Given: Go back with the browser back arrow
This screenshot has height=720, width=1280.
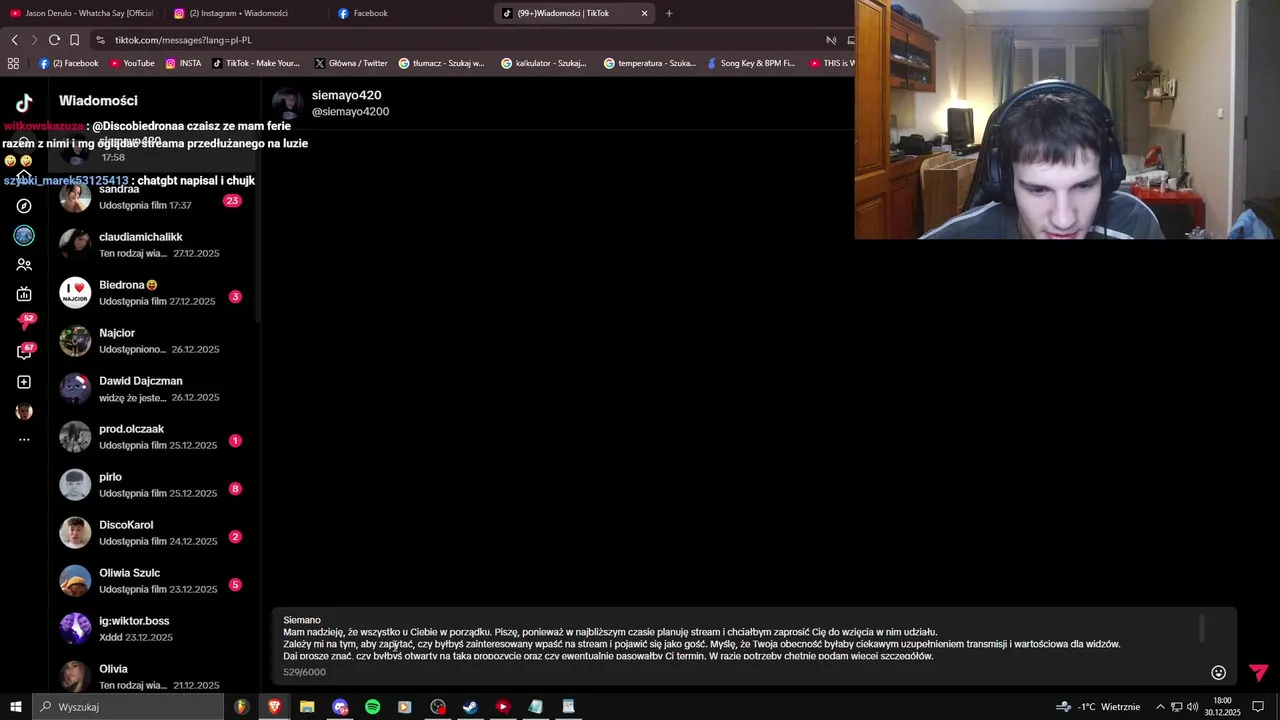Looking at the screenshot, I should [14, 40].
